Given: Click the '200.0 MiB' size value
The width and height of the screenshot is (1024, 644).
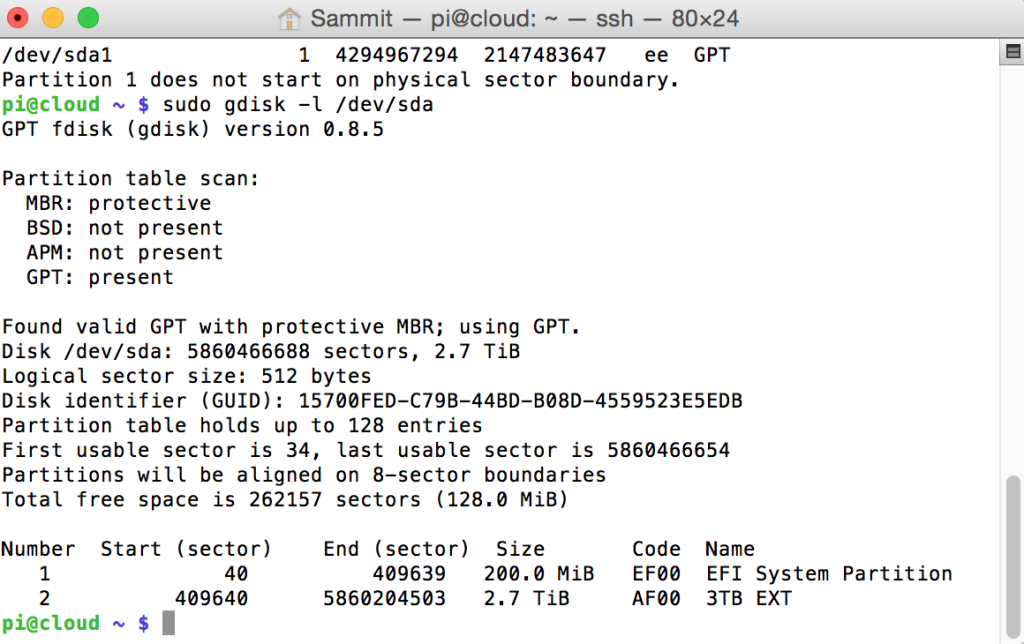Looking at the screenshot, I should (x=539, y=573).
